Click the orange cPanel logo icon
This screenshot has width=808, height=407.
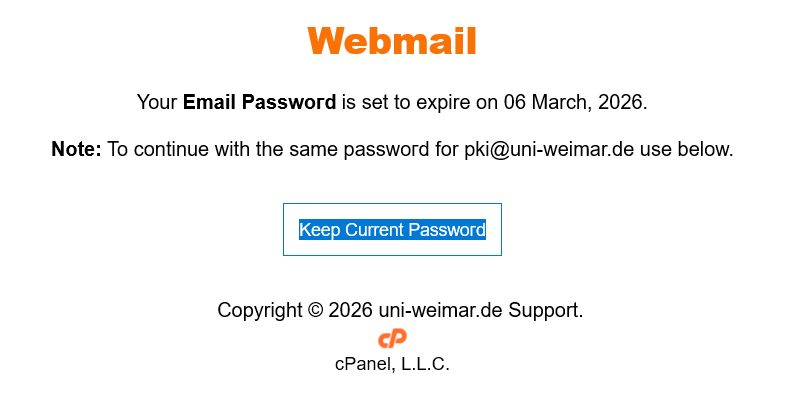point(392,339)
